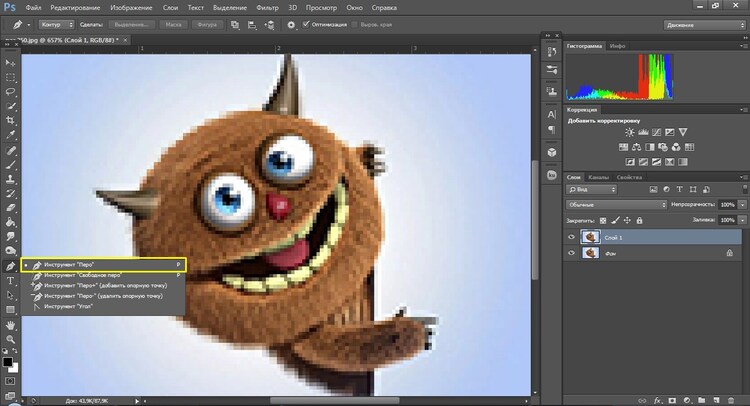Select the Clone Stamp tool
The image size is (750, 406).
[10, 179]
